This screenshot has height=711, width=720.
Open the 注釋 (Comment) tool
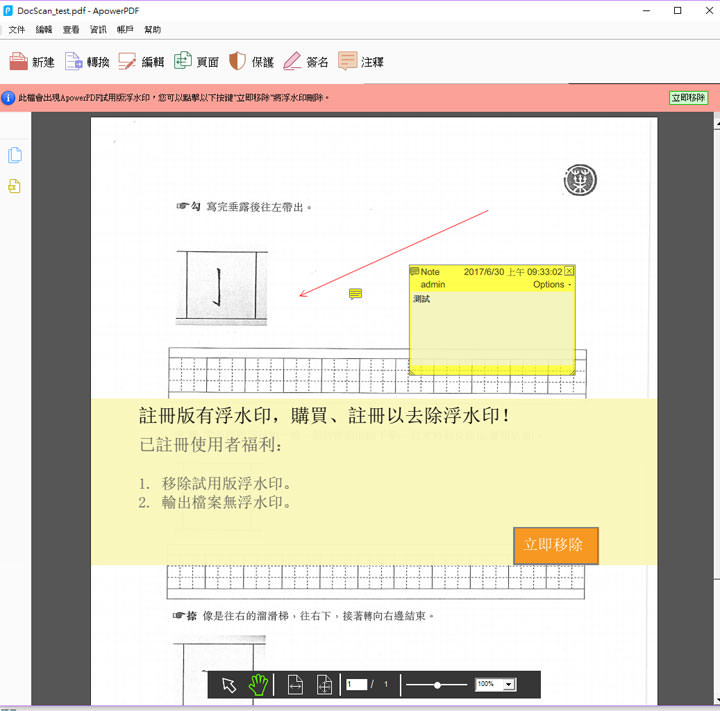(x=360, y=62)
